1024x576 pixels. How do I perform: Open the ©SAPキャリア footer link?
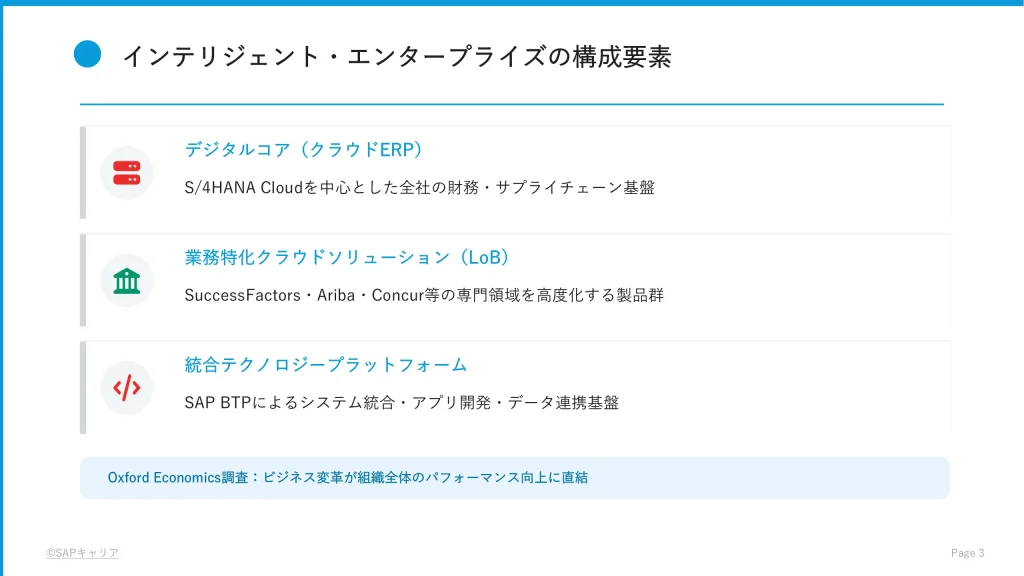tap(82, 553)
